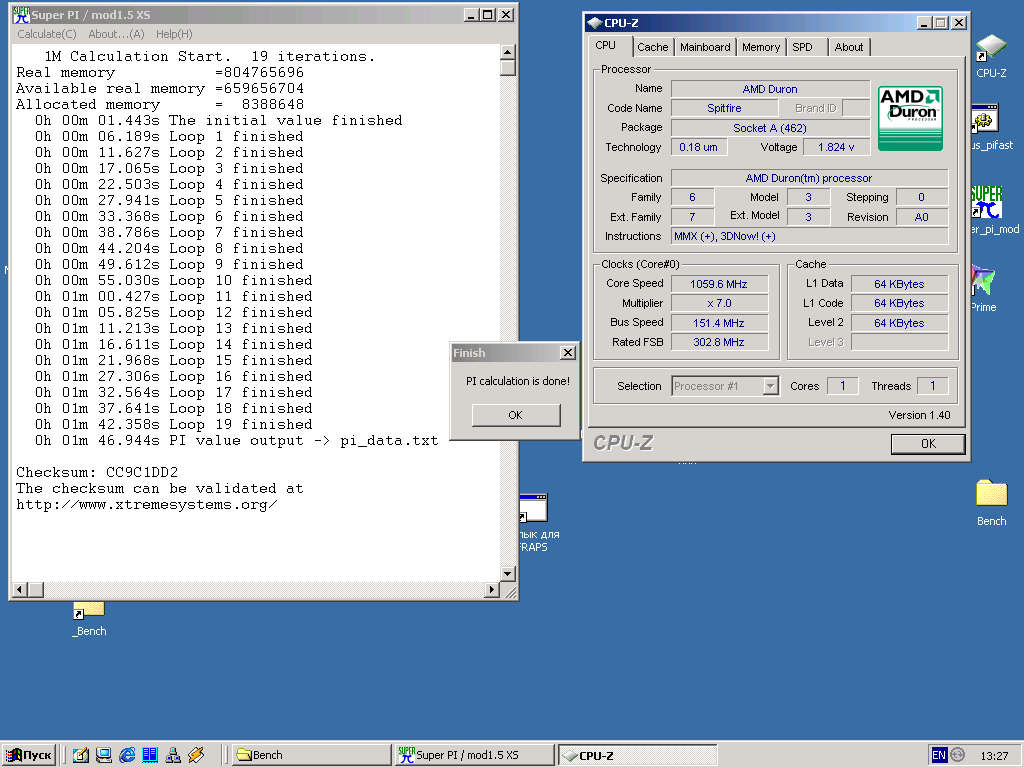Open the Processor #1 selection dropdown
This screenshot has height=768, width=1024.
[x=725, y=386]
